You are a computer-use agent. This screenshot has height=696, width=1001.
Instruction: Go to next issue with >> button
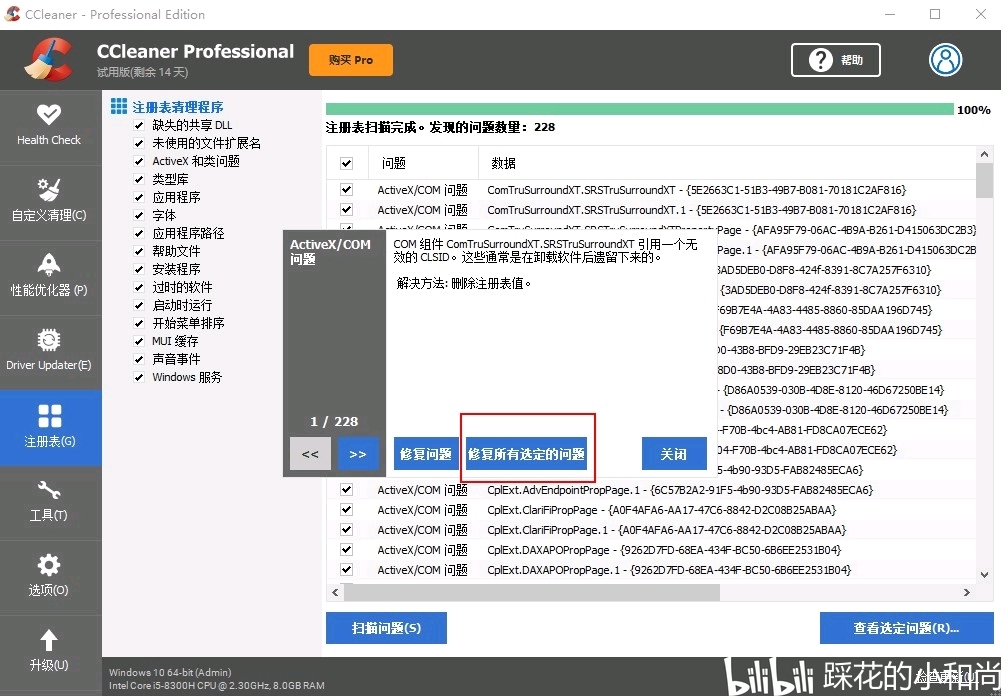pos(358,454)
